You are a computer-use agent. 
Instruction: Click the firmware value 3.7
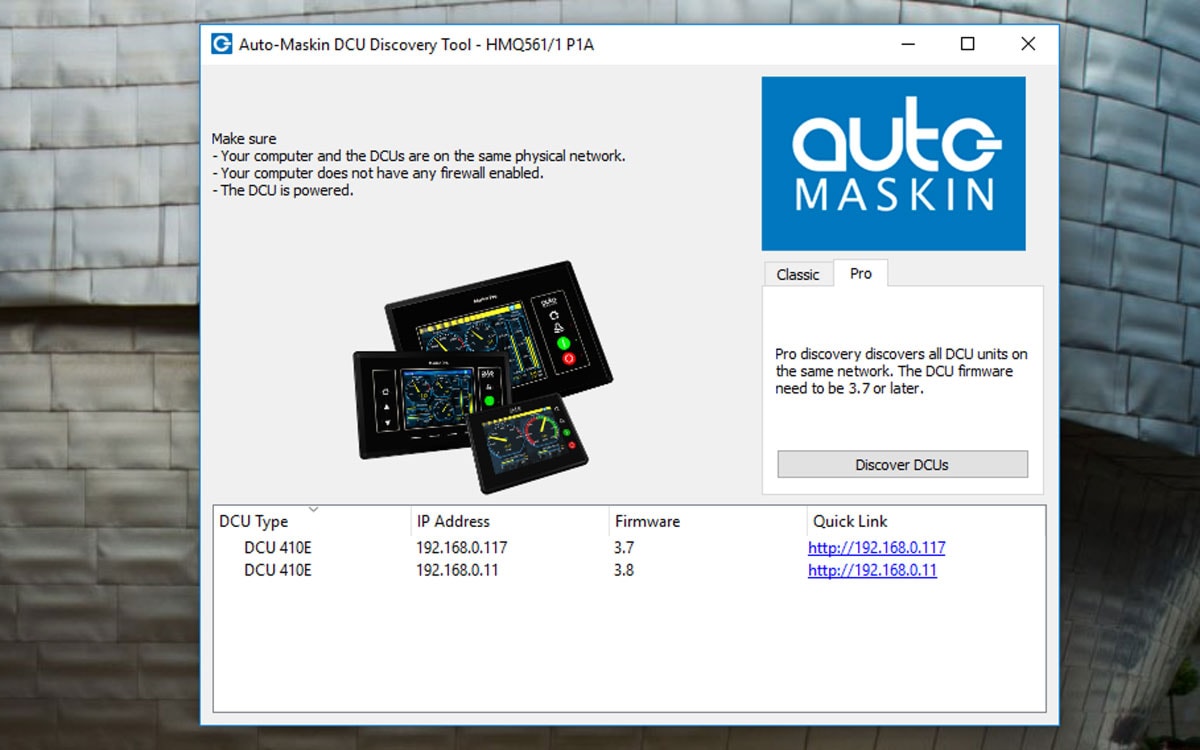624,548
